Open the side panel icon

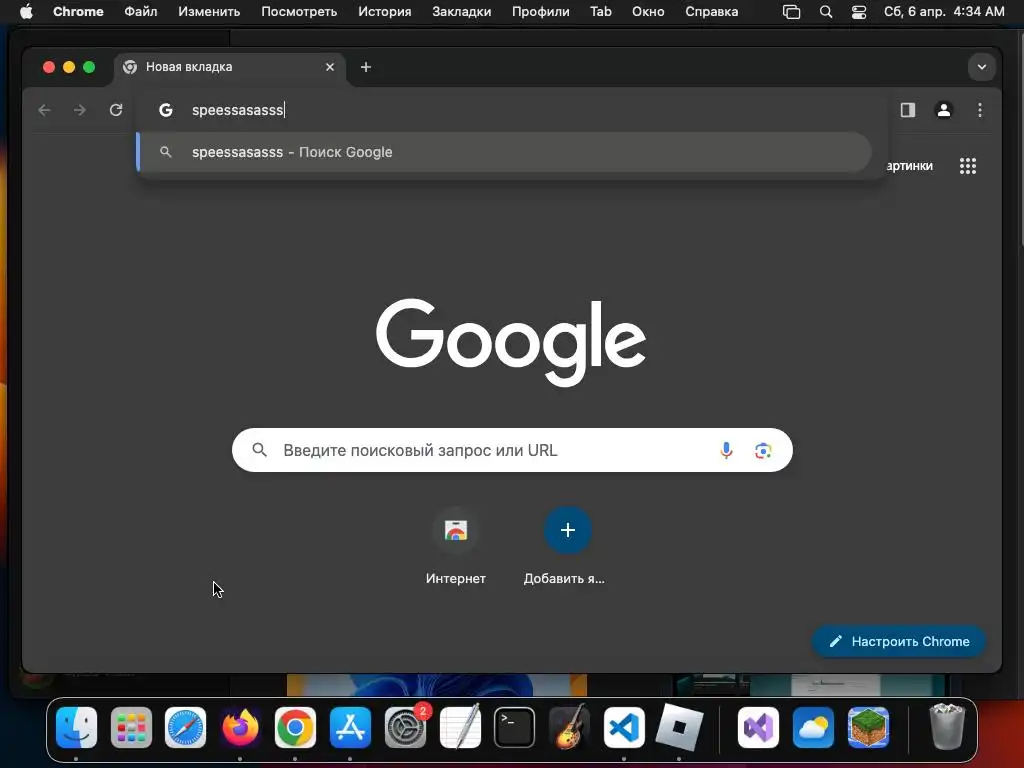pos(908,110)
